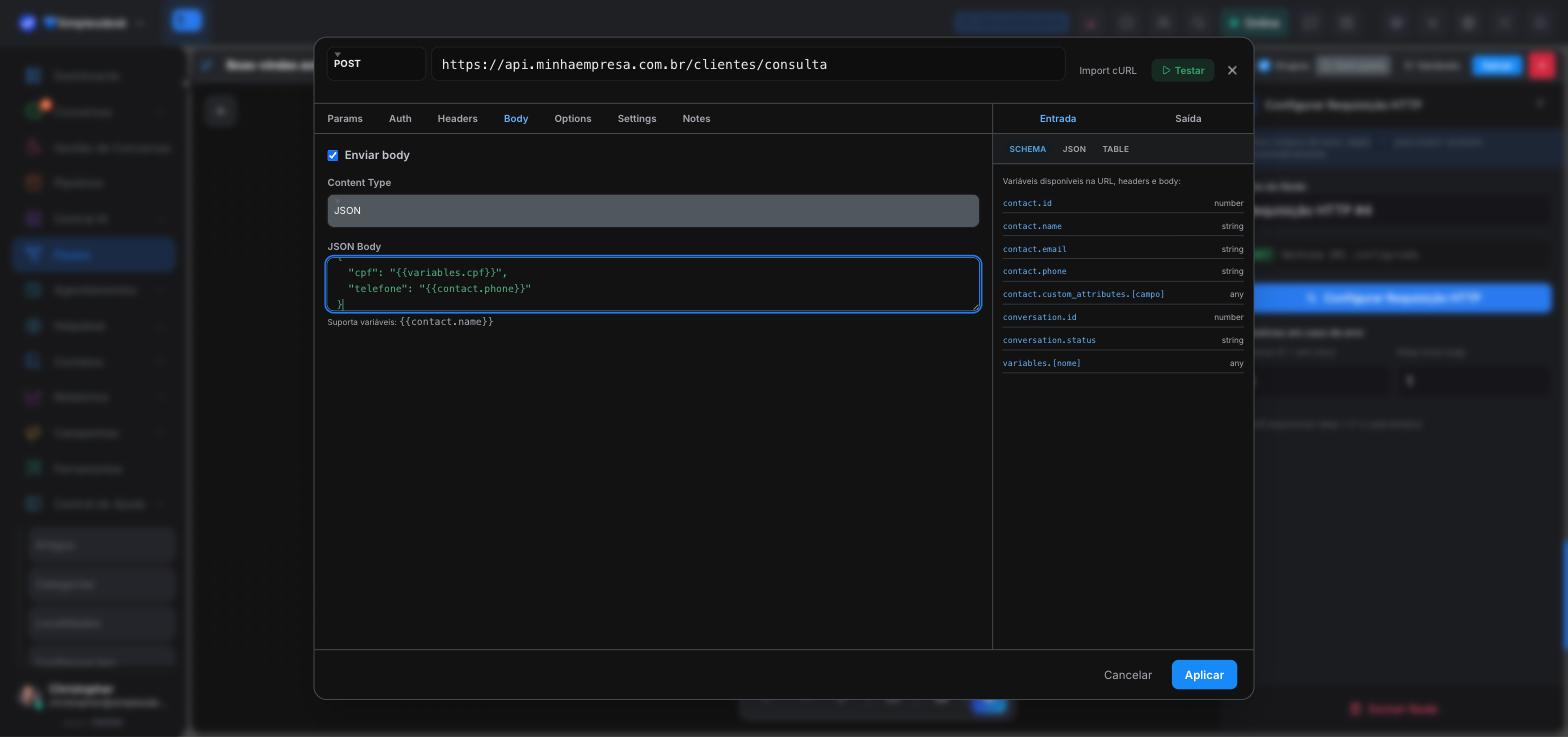Select the Entrada panel tab
This screenshot has width=1568, height=737.
coord(1058,119)
